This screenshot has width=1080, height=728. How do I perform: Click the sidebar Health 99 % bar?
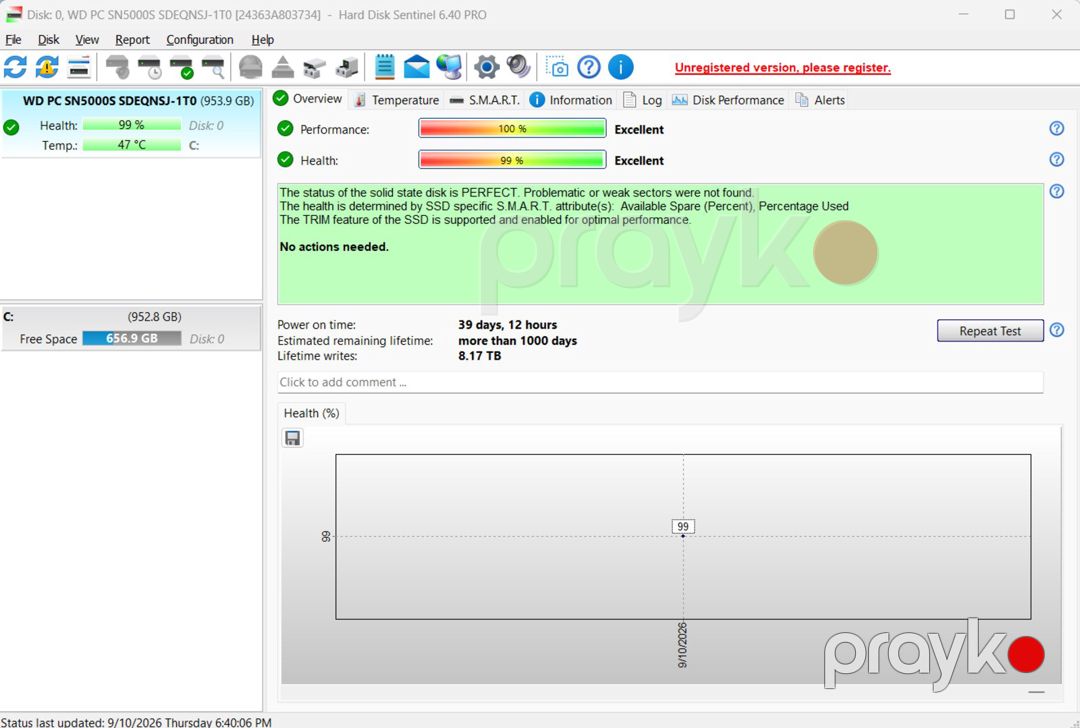(132, 125)
